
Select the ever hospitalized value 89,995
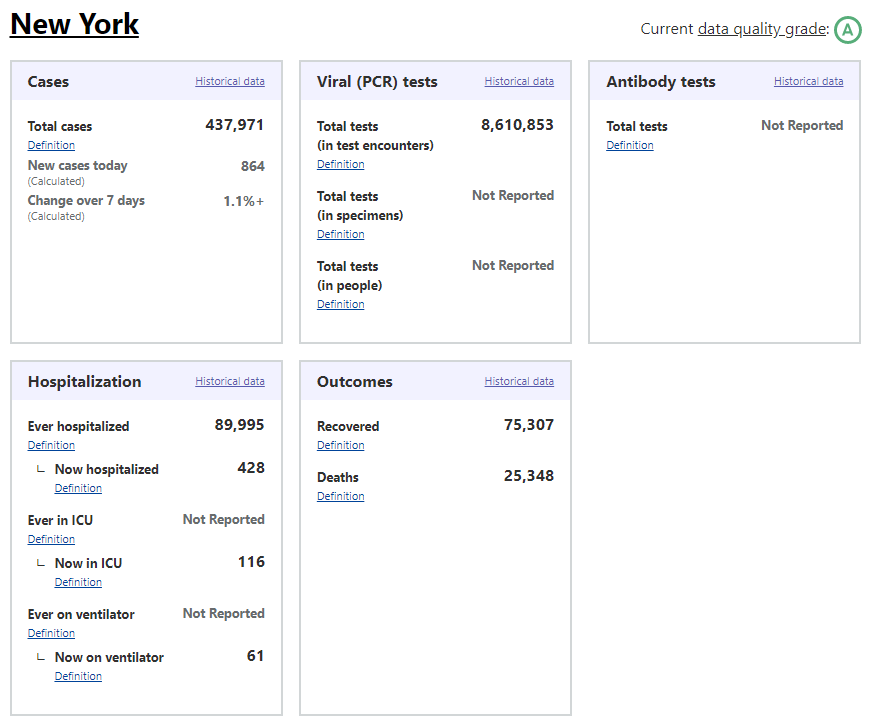click(x=239, y=425)
